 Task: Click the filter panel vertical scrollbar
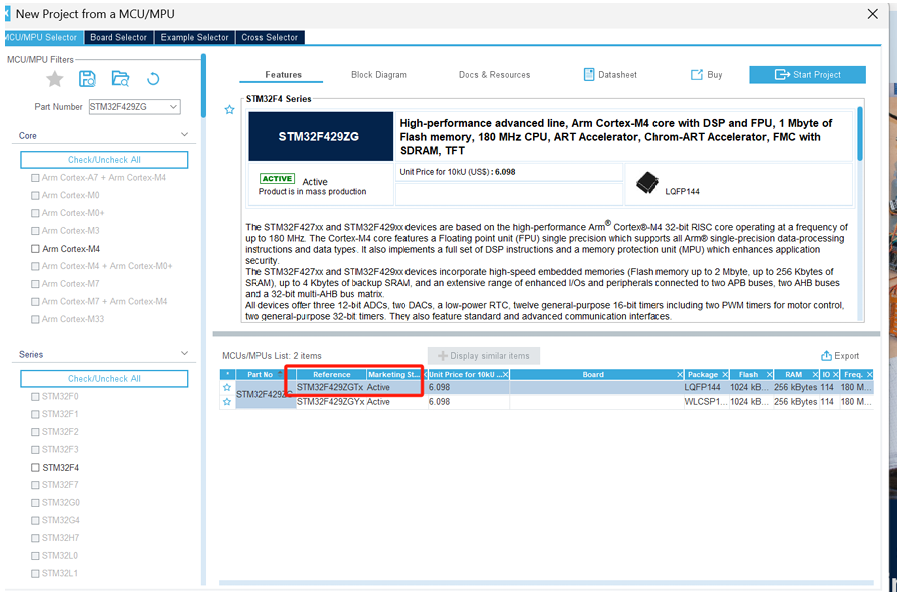click(x=203, y=86)
